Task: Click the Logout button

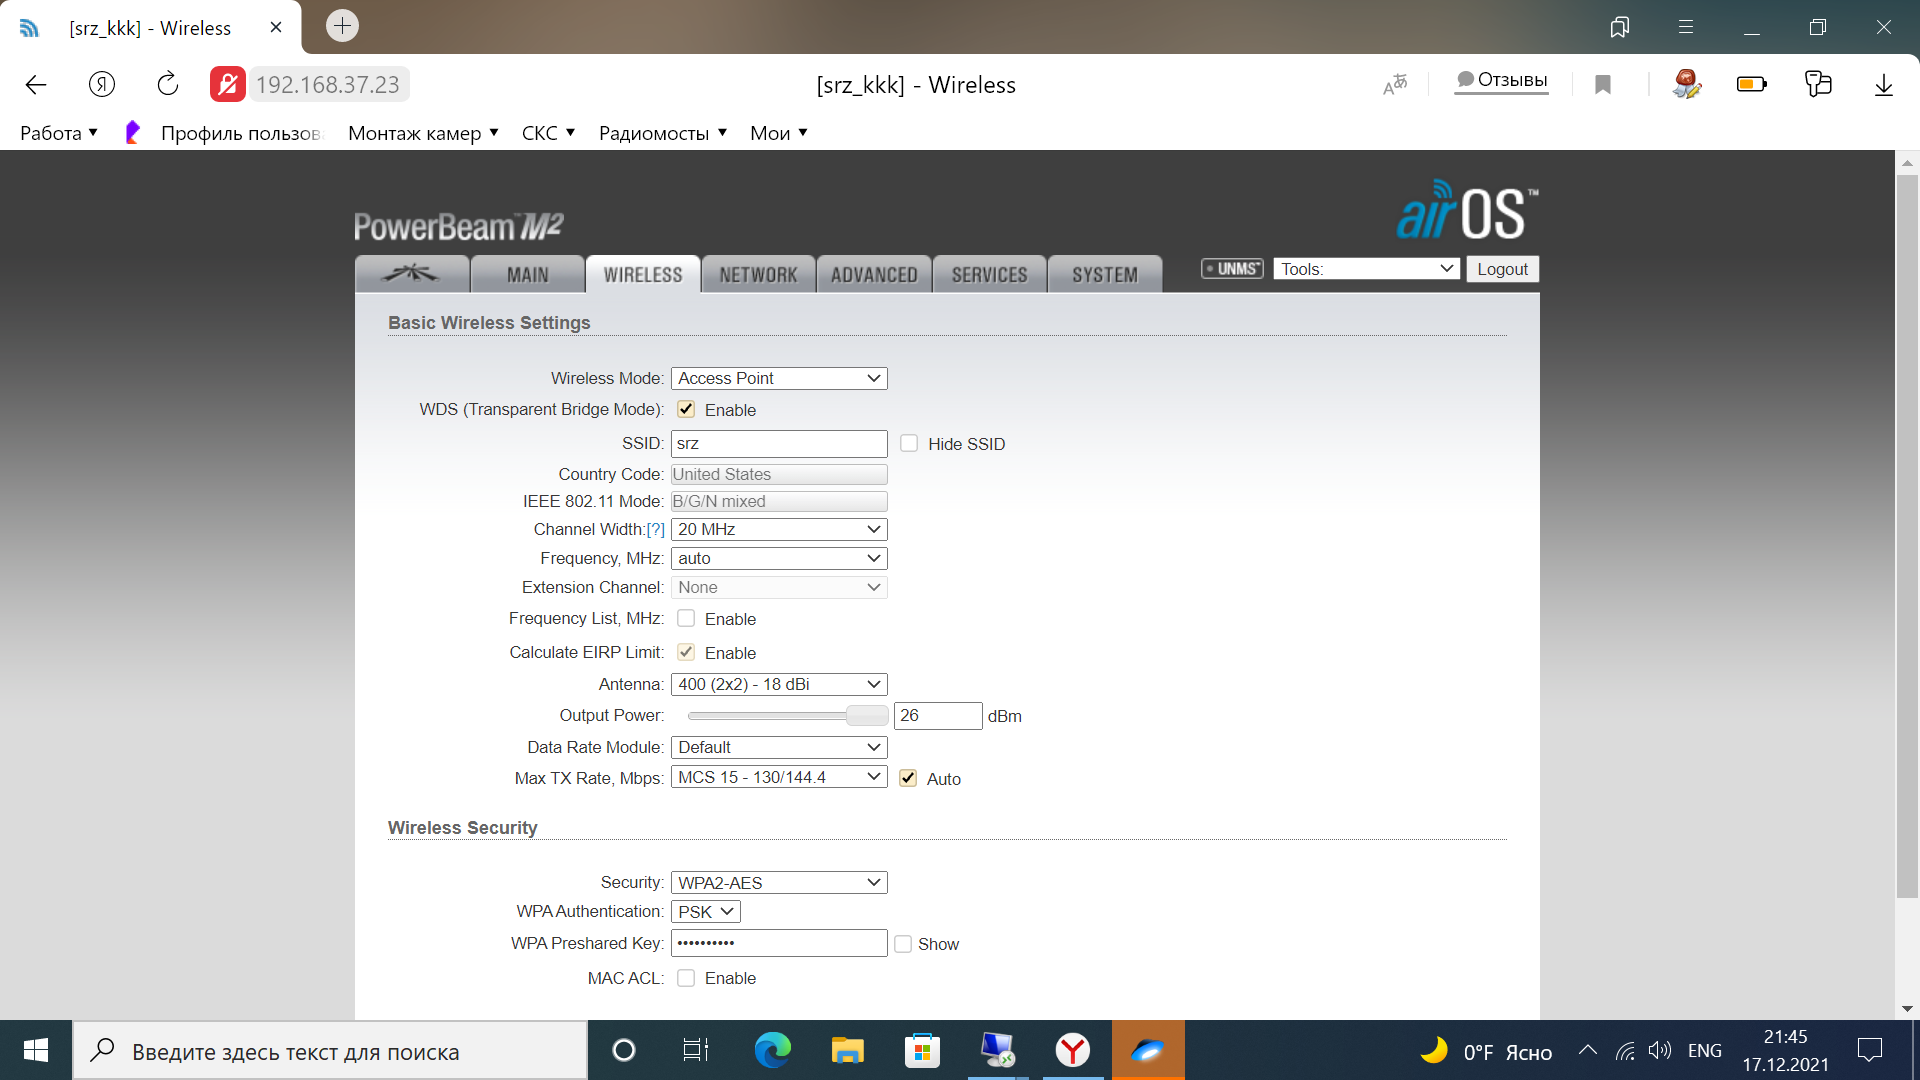Action: (x=1502, y=269)
